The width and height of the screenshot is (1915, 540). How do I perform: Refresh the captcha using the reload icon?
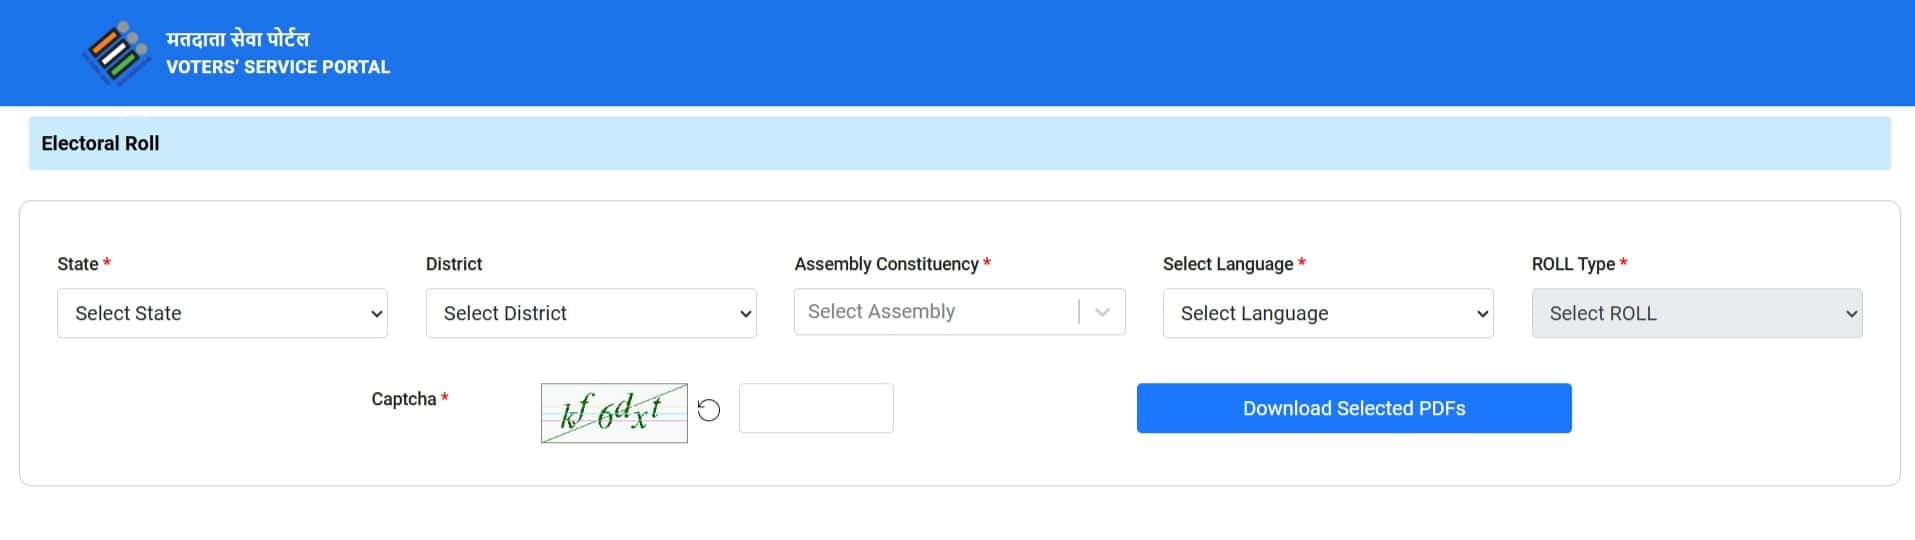pos(708,410)
